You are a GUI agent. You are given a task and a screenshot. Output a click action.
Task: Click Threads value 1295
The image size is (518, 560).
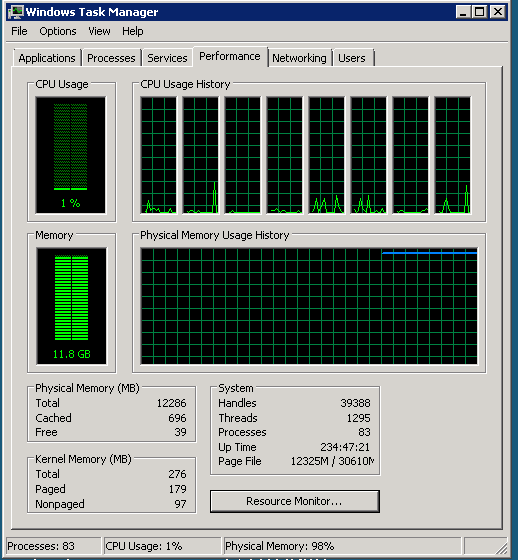tap(359, 418)
